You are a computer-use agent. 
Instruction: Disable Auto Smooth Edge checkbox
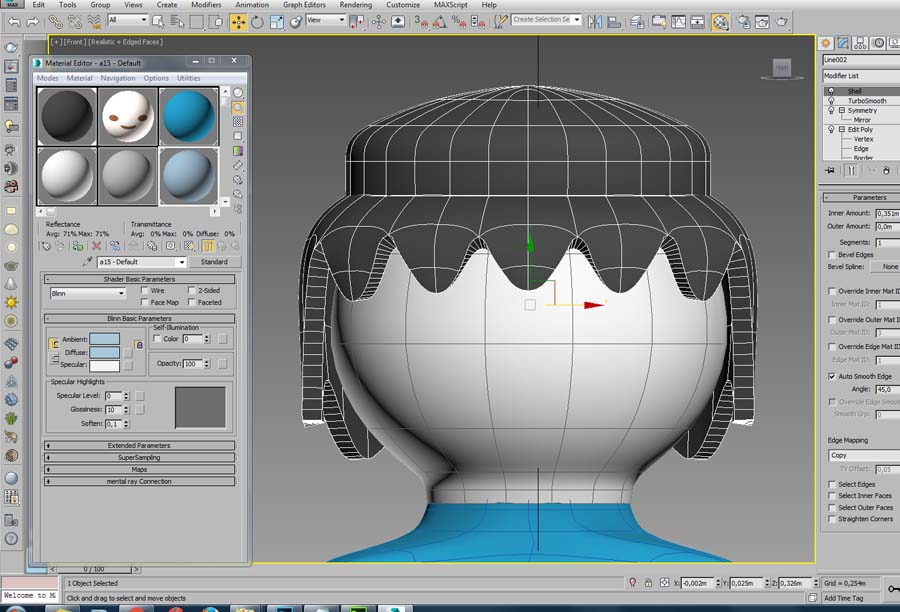[x=832, y=376]
